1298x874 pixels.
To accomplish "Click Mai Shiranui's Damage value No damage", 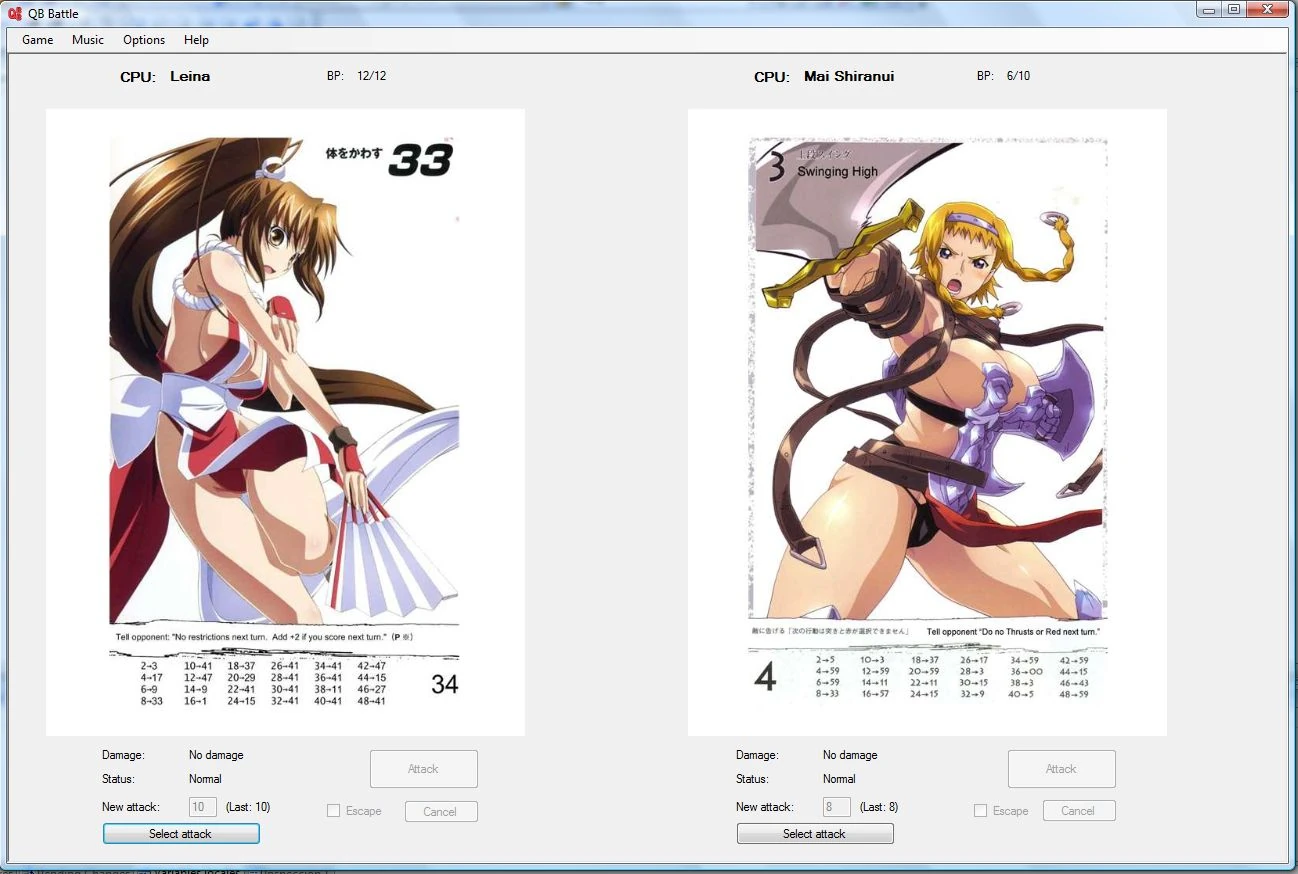I will (850, 755).
